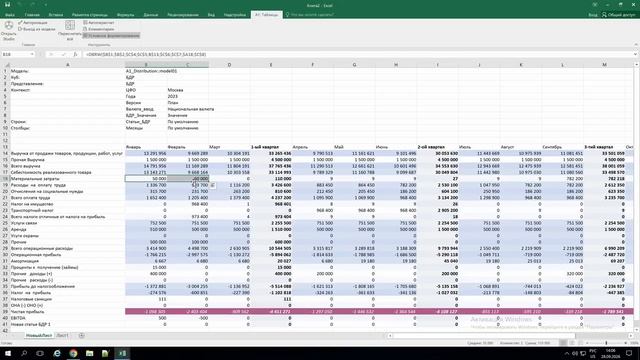Click the Select All corner of the grid
The width and height of the screenshot is (640, 360).
(x=6, y=64)
